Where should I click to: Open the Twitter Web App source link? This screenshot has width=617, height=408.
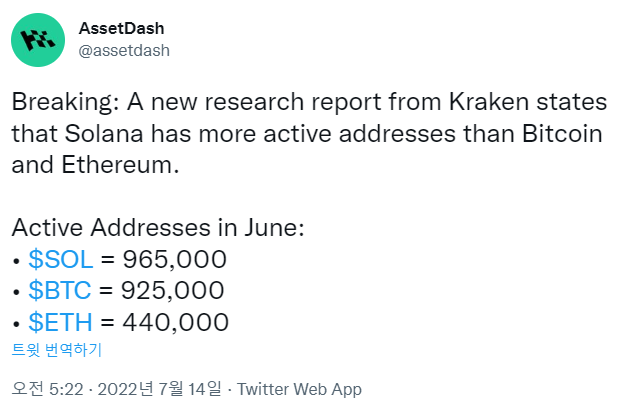[x=299, y=389]
